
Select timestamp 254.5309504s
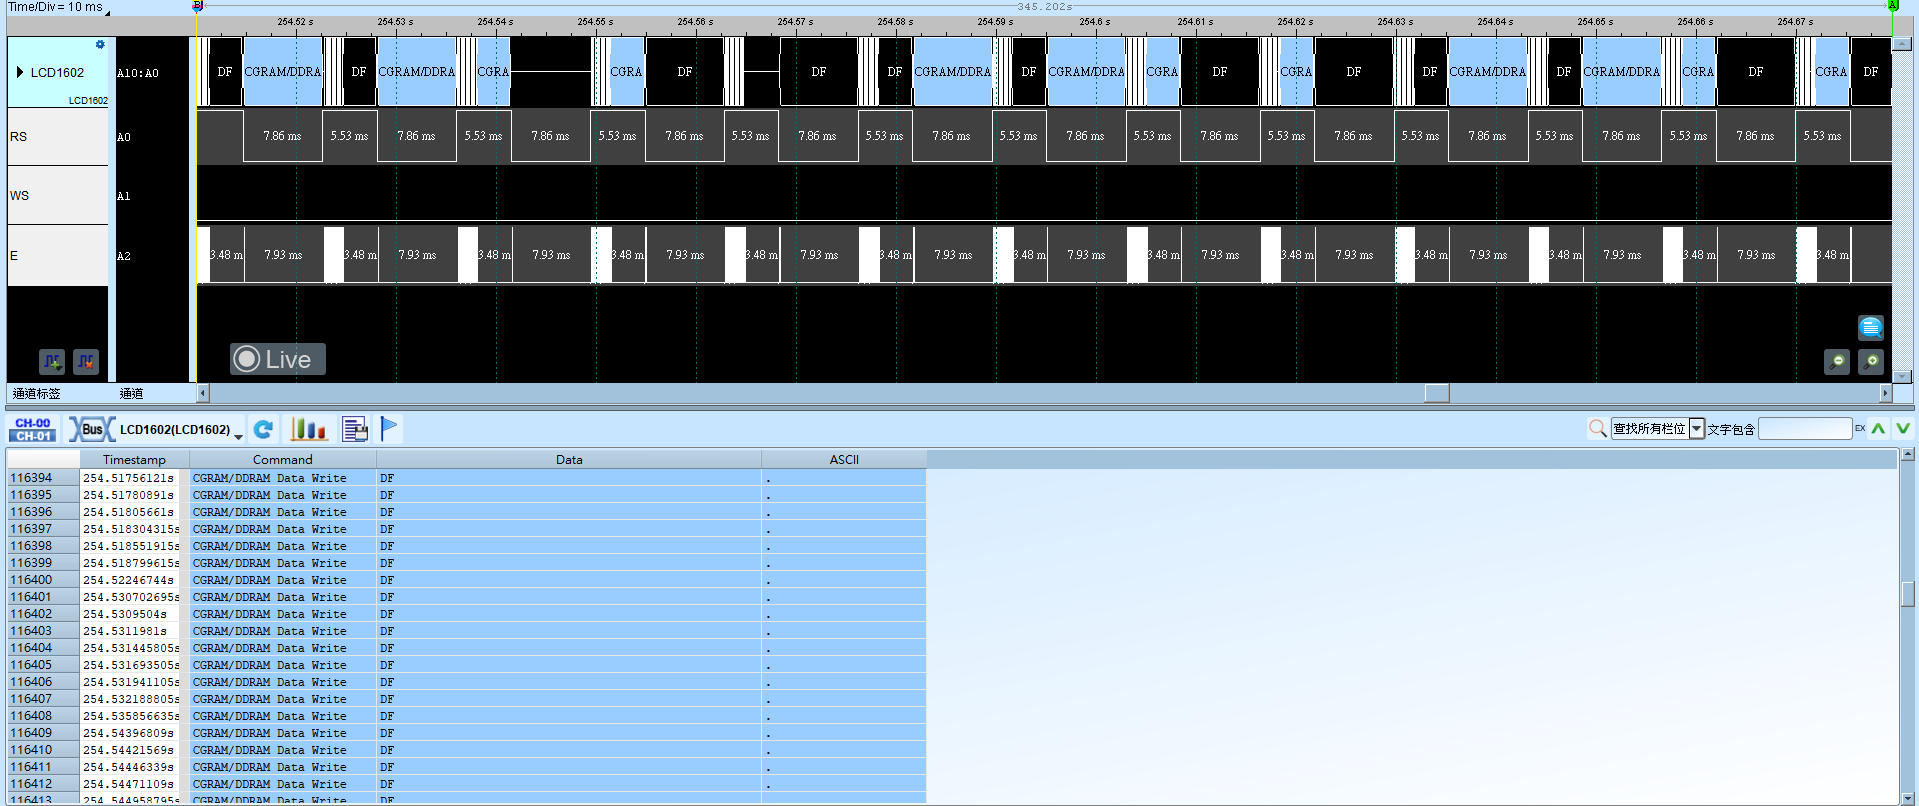pyautogui.click(x=125, y=614)
